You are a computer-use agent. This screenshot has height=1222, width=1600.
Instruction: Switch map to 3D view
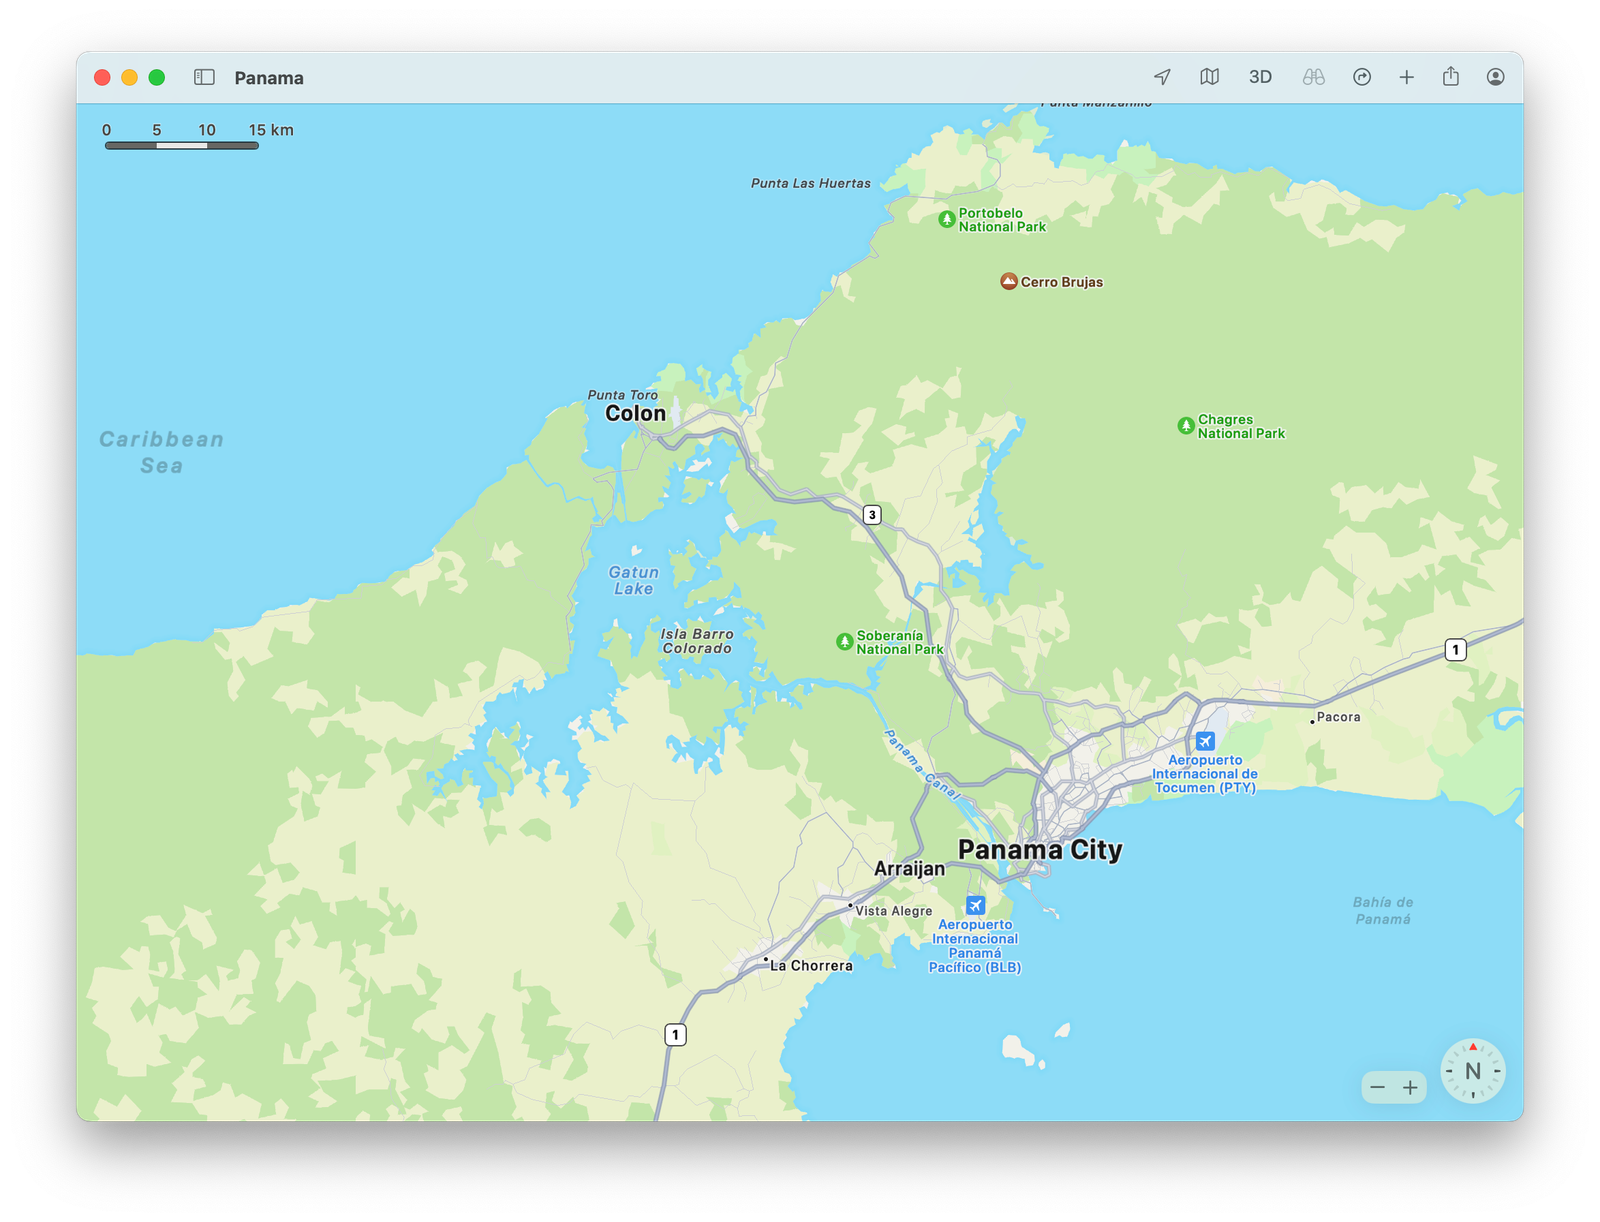tap(1260, 77)
